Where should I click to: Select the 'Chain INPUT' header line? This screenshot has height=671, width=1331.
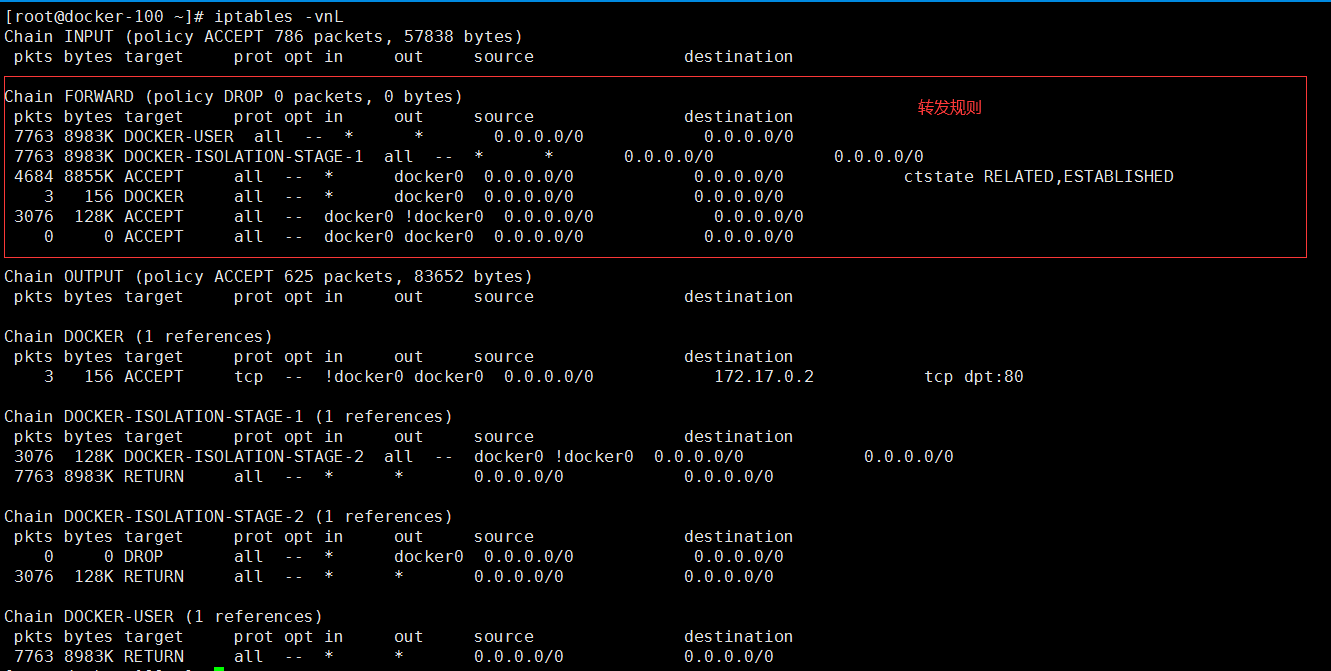tap(264, 37)
